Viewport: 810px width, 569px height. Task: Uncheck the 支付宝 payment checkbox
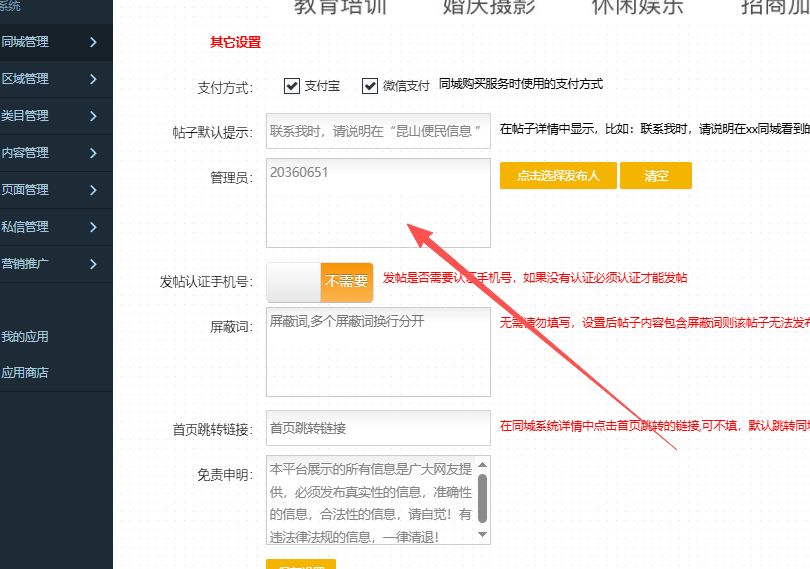[292, 86]
